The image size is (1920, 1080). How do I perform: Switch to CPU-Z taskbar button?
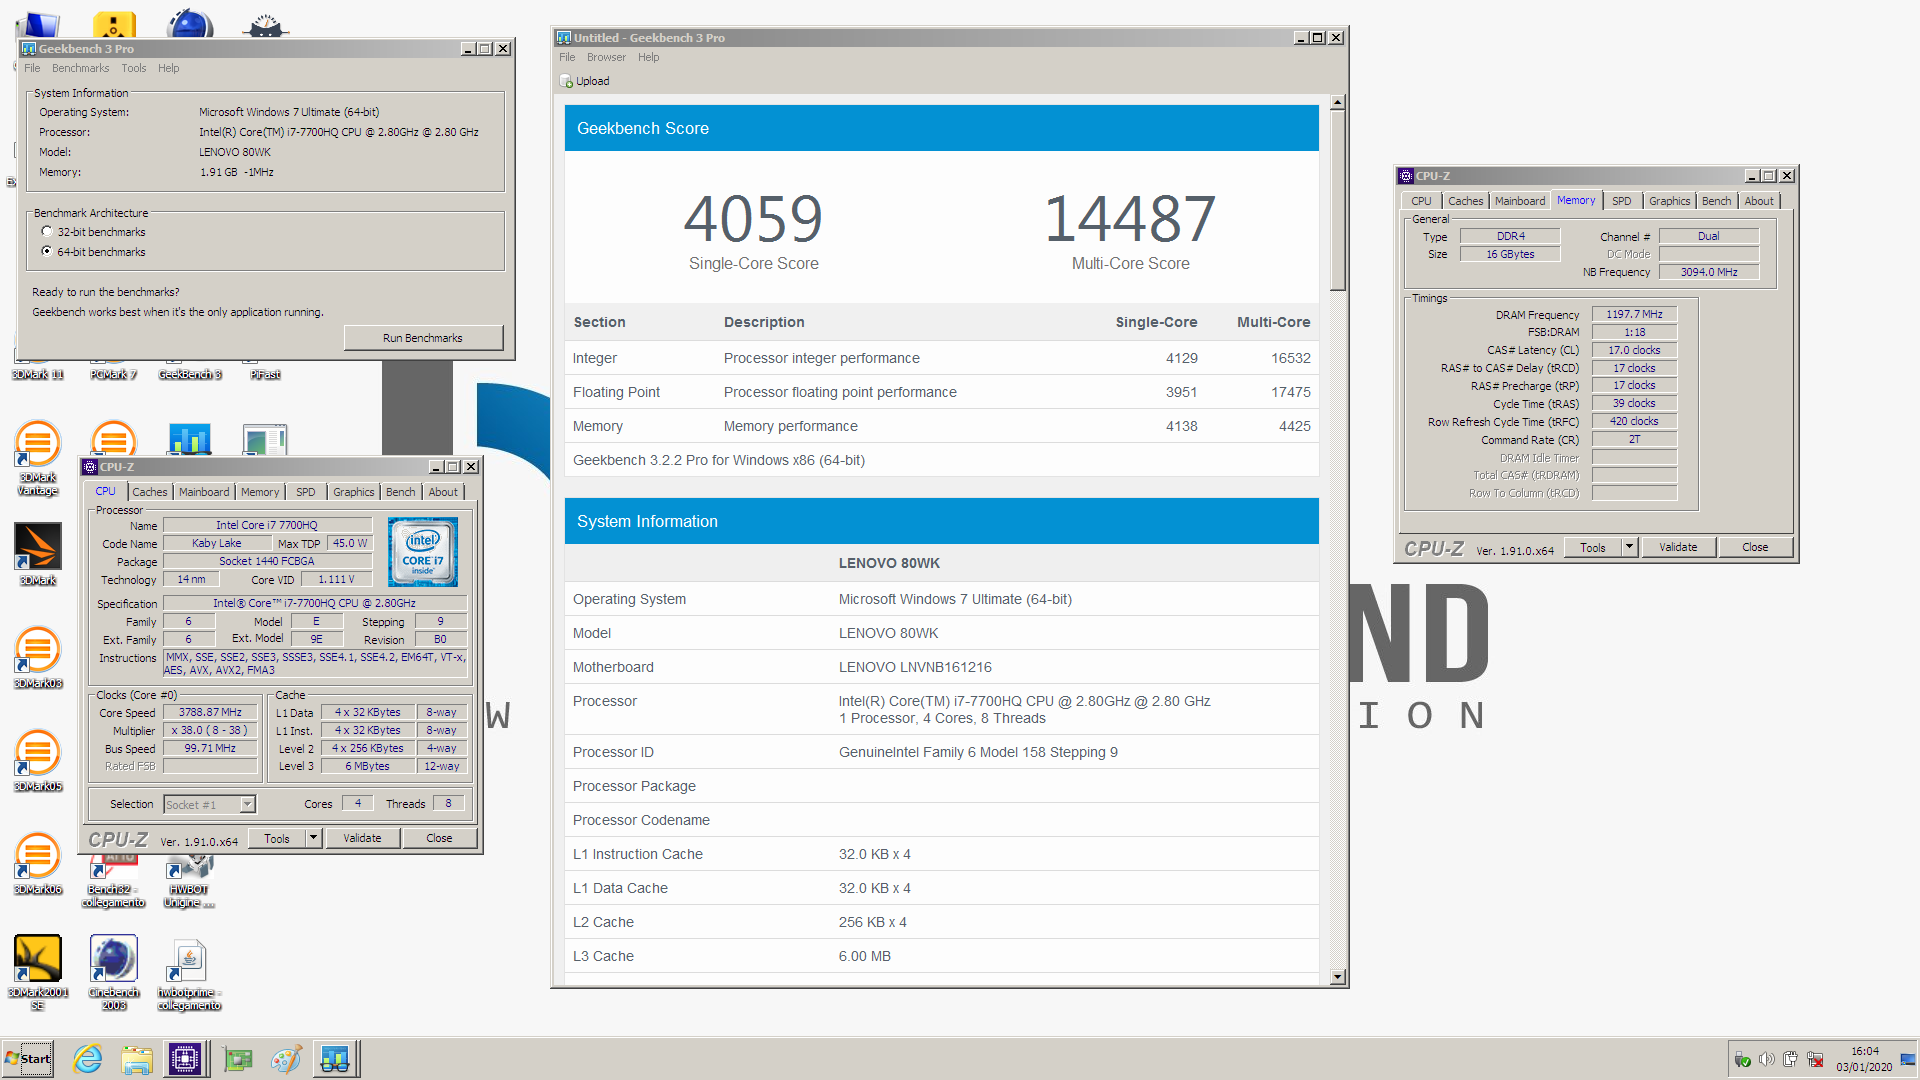click(185, 1059)
